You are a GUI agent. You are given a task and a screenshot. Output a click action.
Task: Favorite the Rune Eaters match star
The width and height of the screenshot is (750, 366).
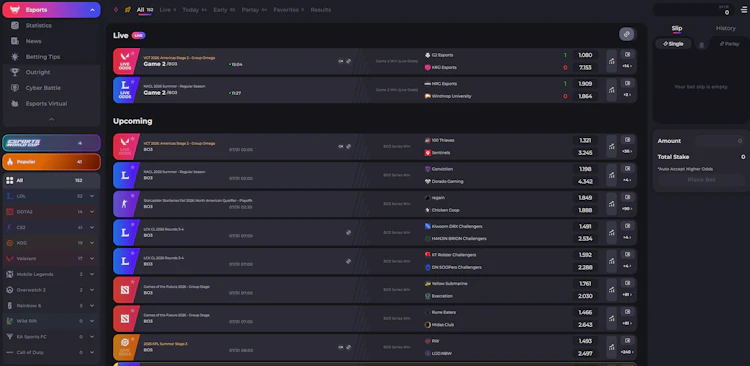(x=132, y=311)
